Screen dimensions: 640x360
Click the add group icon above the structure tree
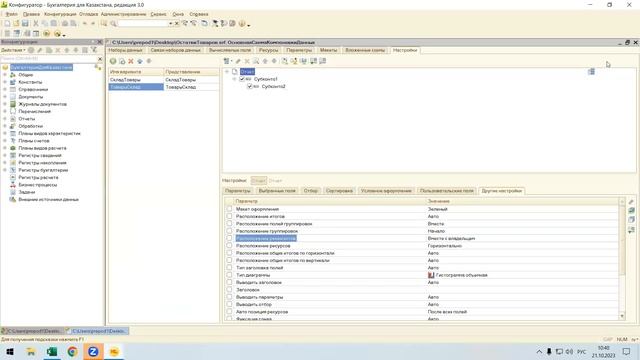[227, 61]
